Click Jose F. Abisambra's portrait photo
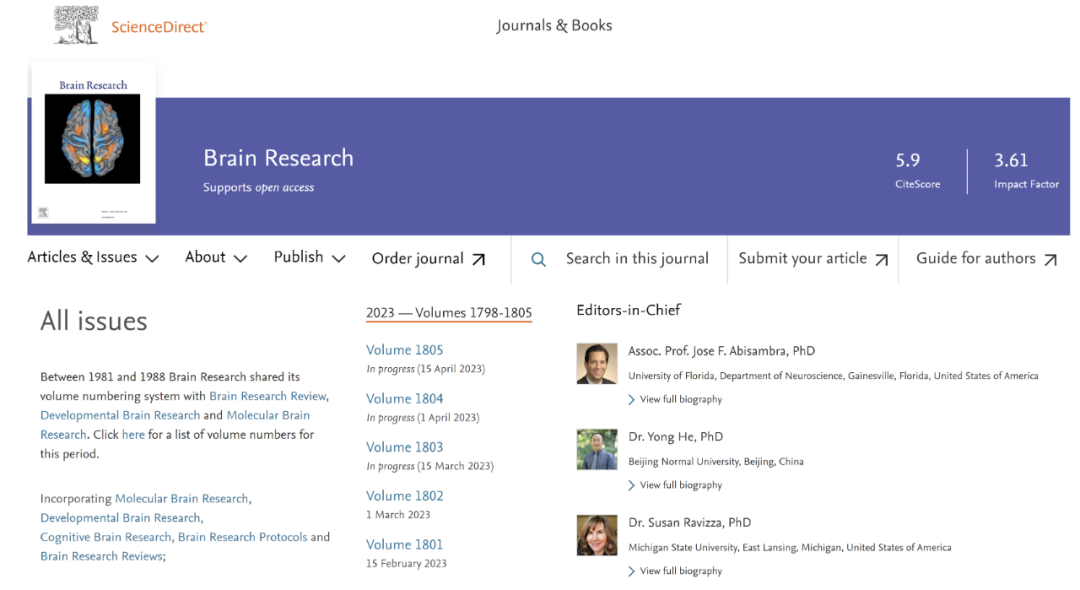 pyautogui.click(x=596, y=364)
